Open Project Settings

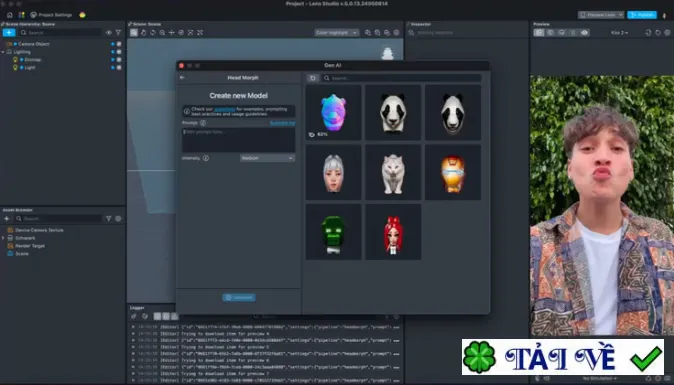tap(51, 15)
